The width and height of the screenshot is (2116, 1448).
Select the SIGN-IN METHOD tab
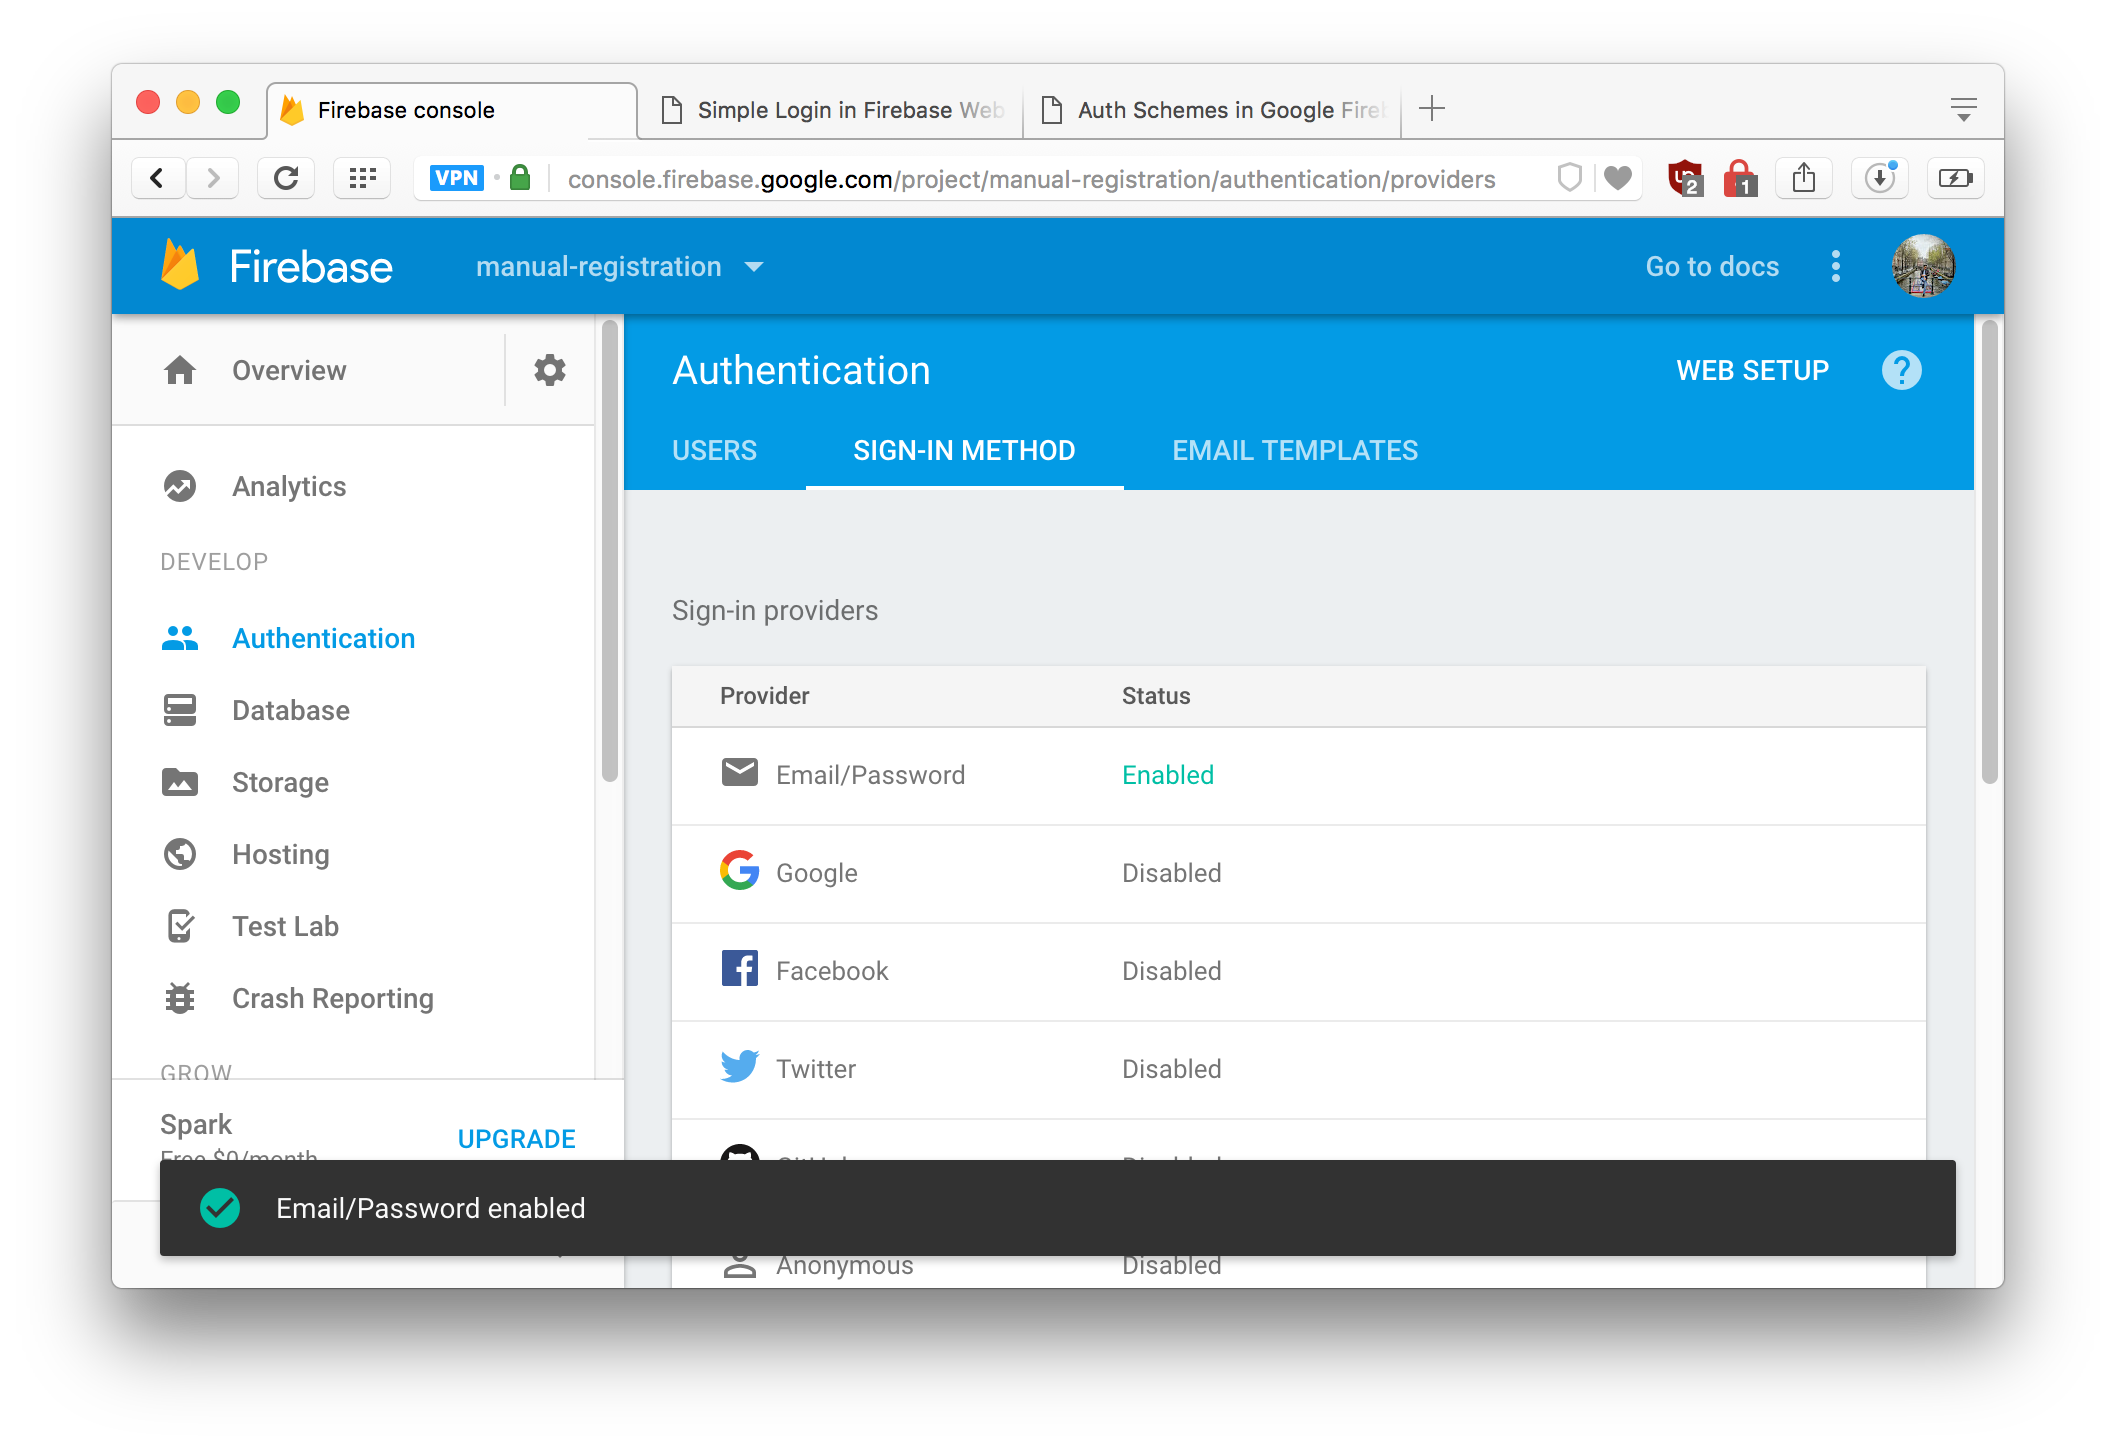964,450
